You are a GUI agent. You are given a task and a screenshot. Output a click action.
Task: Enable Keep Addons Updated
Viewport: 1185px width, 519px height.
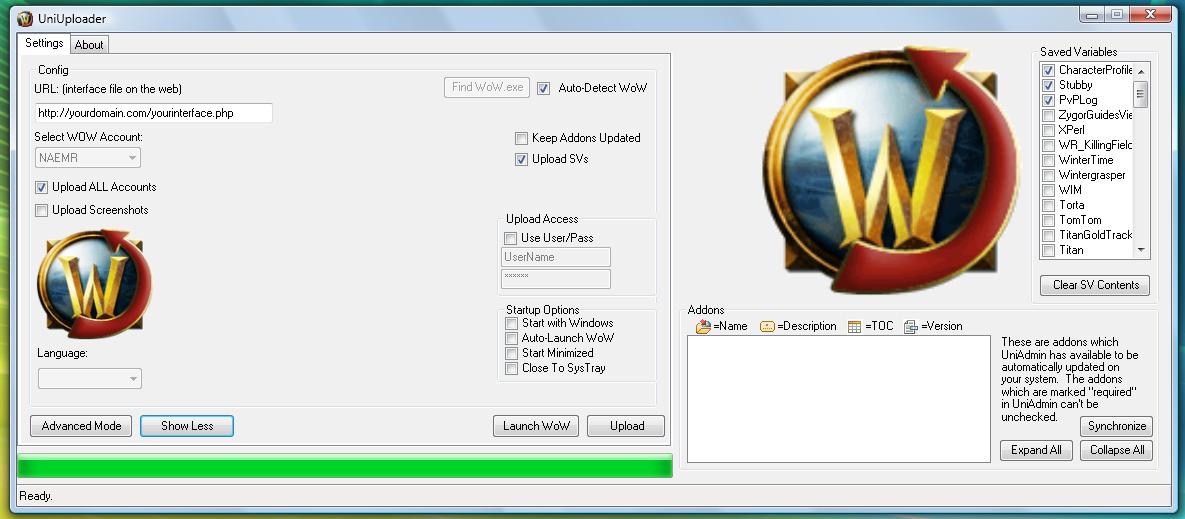pos(522,139)
